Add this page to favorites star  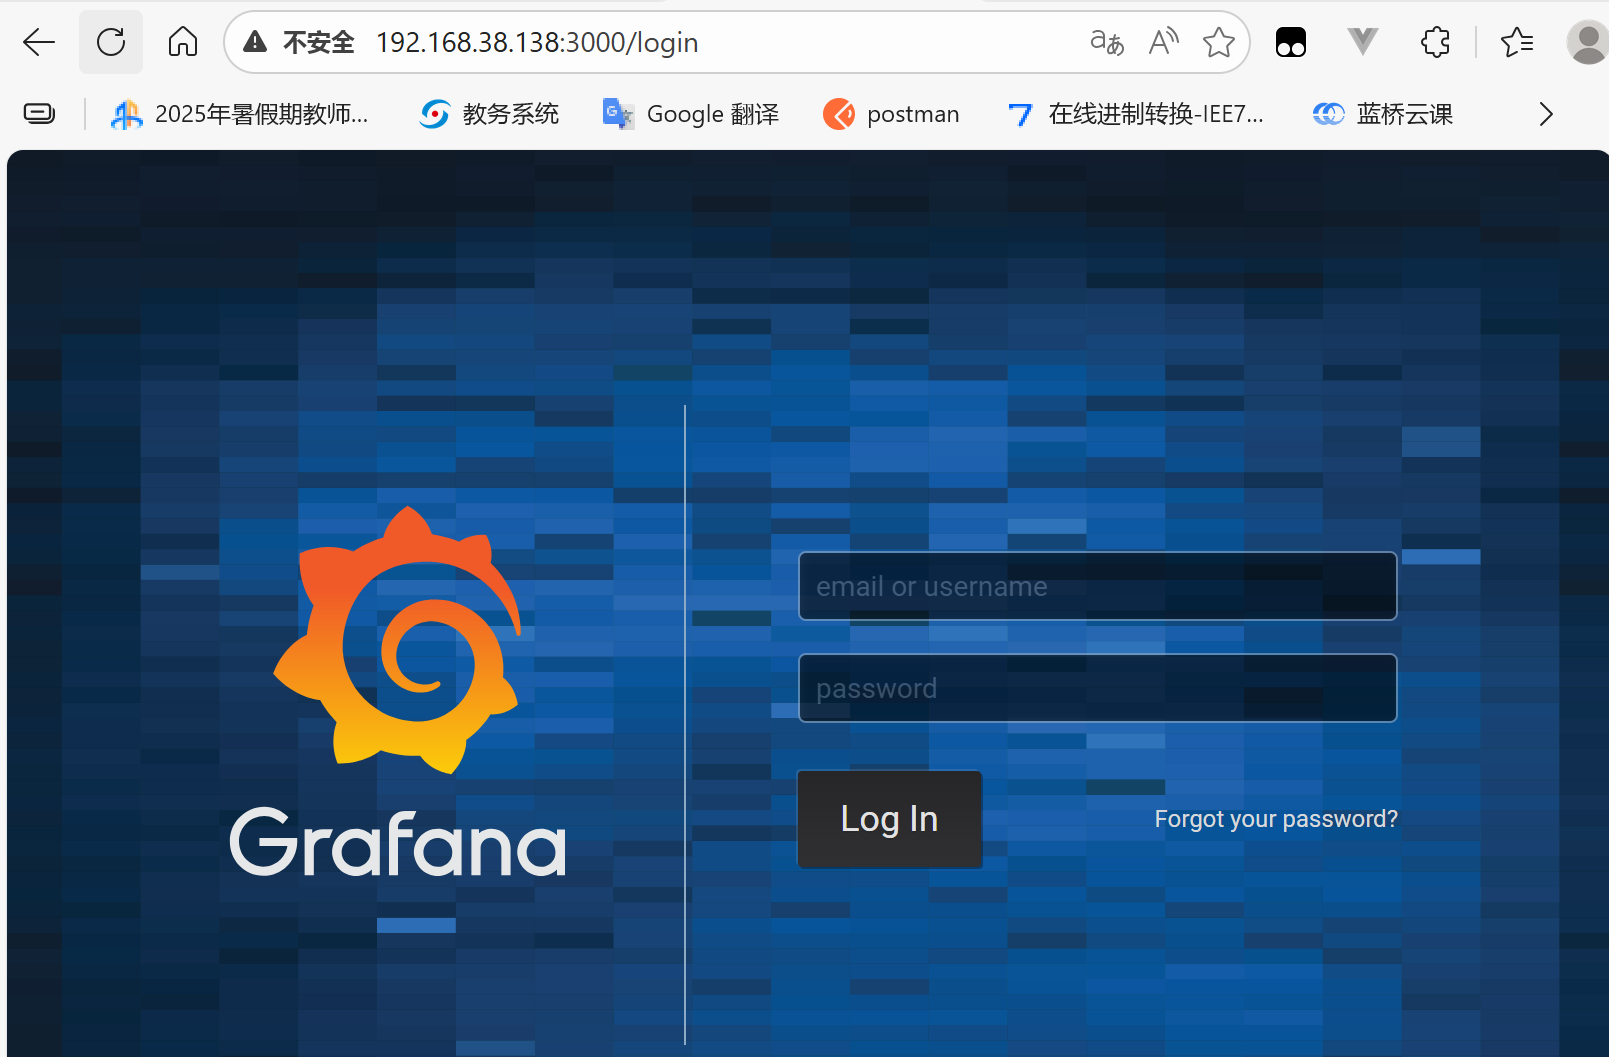[1219, 42]
